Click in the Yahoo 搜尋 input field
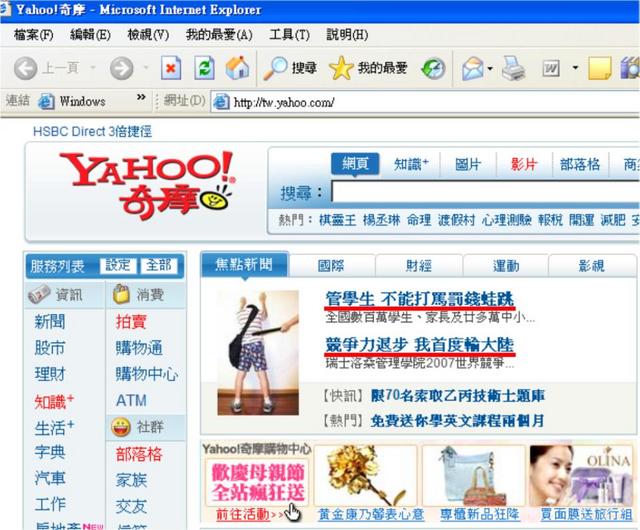Image resolution: width=640 pixels, height=530 pixels. tap(485, 192)
